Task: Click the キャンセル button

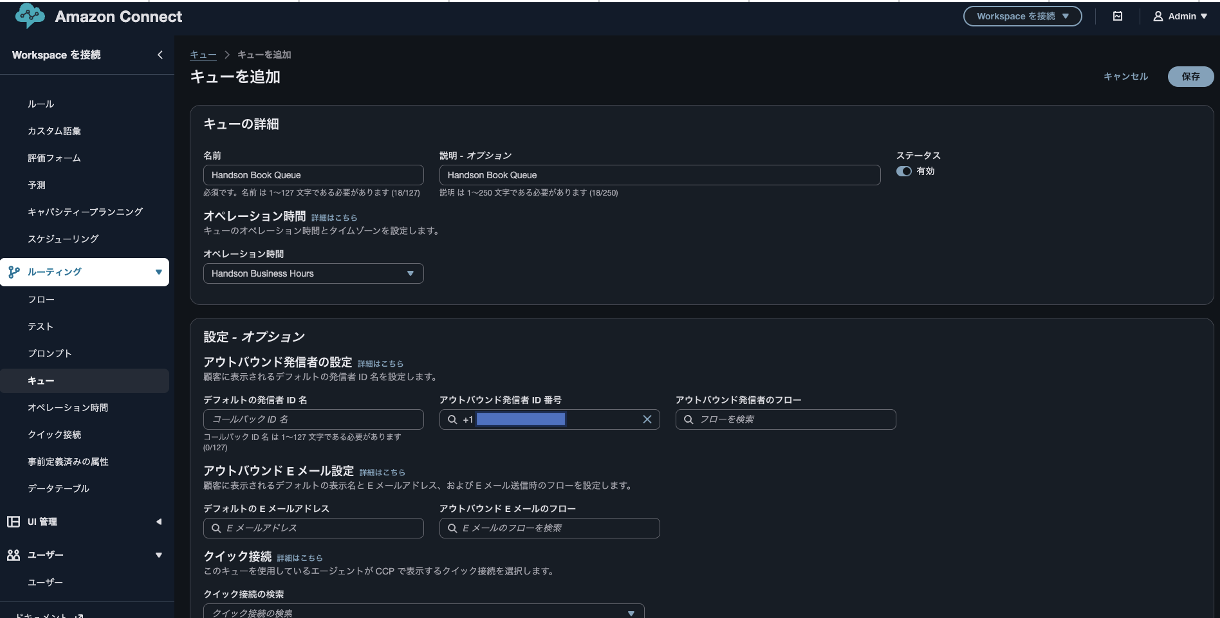Action: (1125, 77)
